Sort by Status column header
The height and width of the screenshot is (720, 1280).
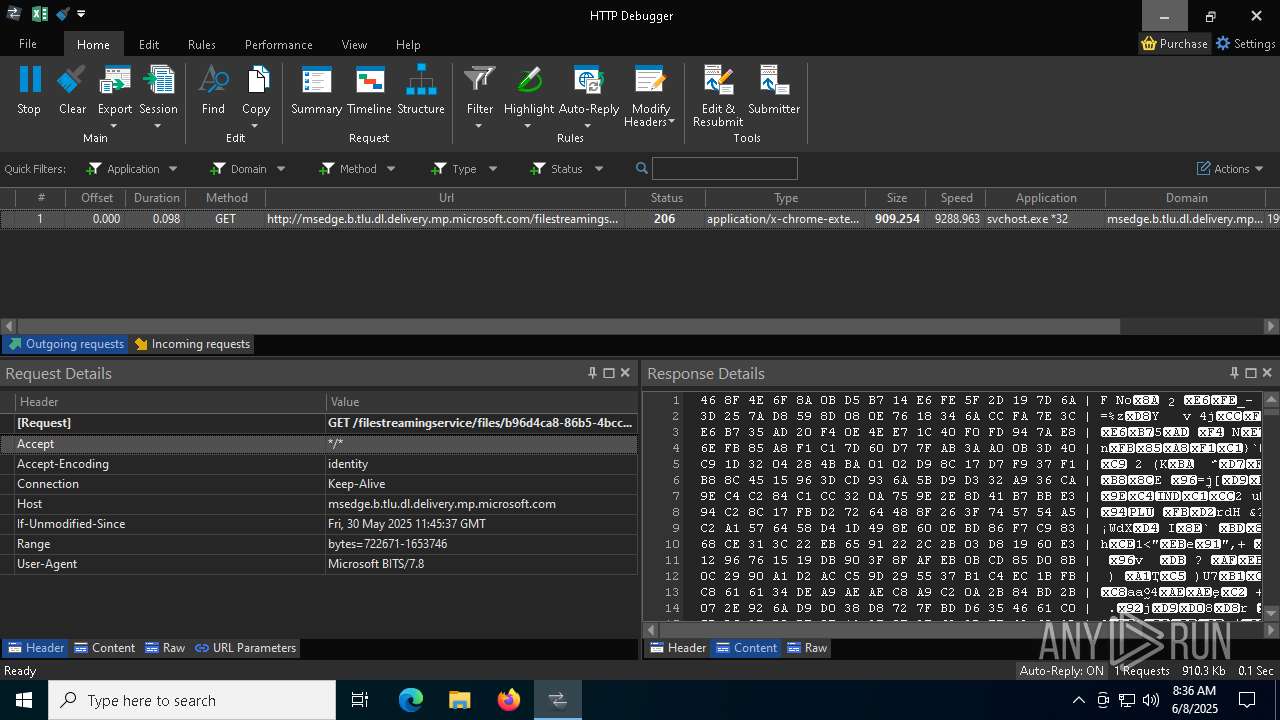(666, 198)
